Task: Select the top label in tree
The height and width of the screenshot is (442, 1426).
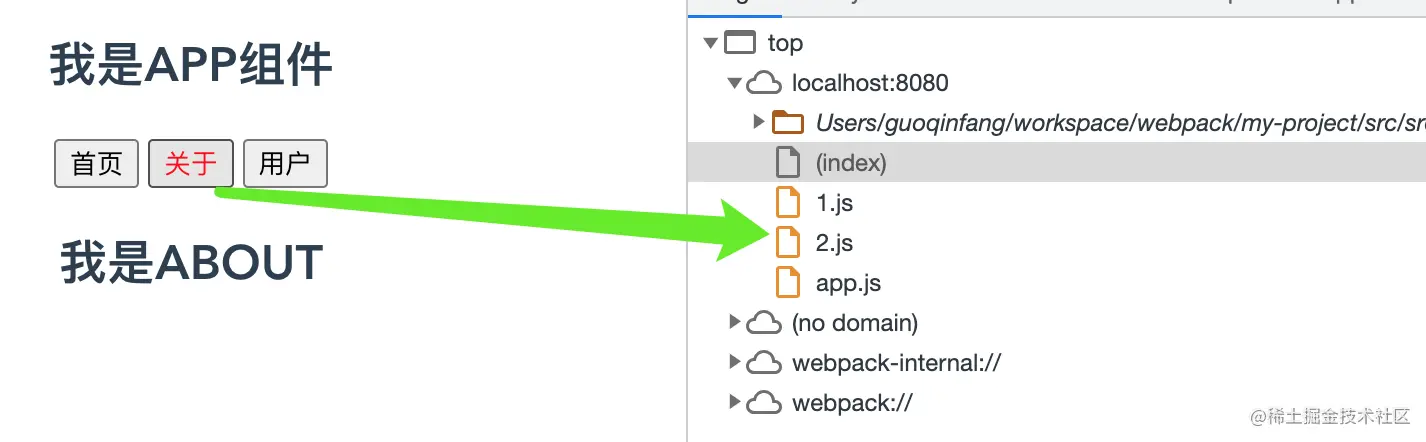Action: point(785,44)
